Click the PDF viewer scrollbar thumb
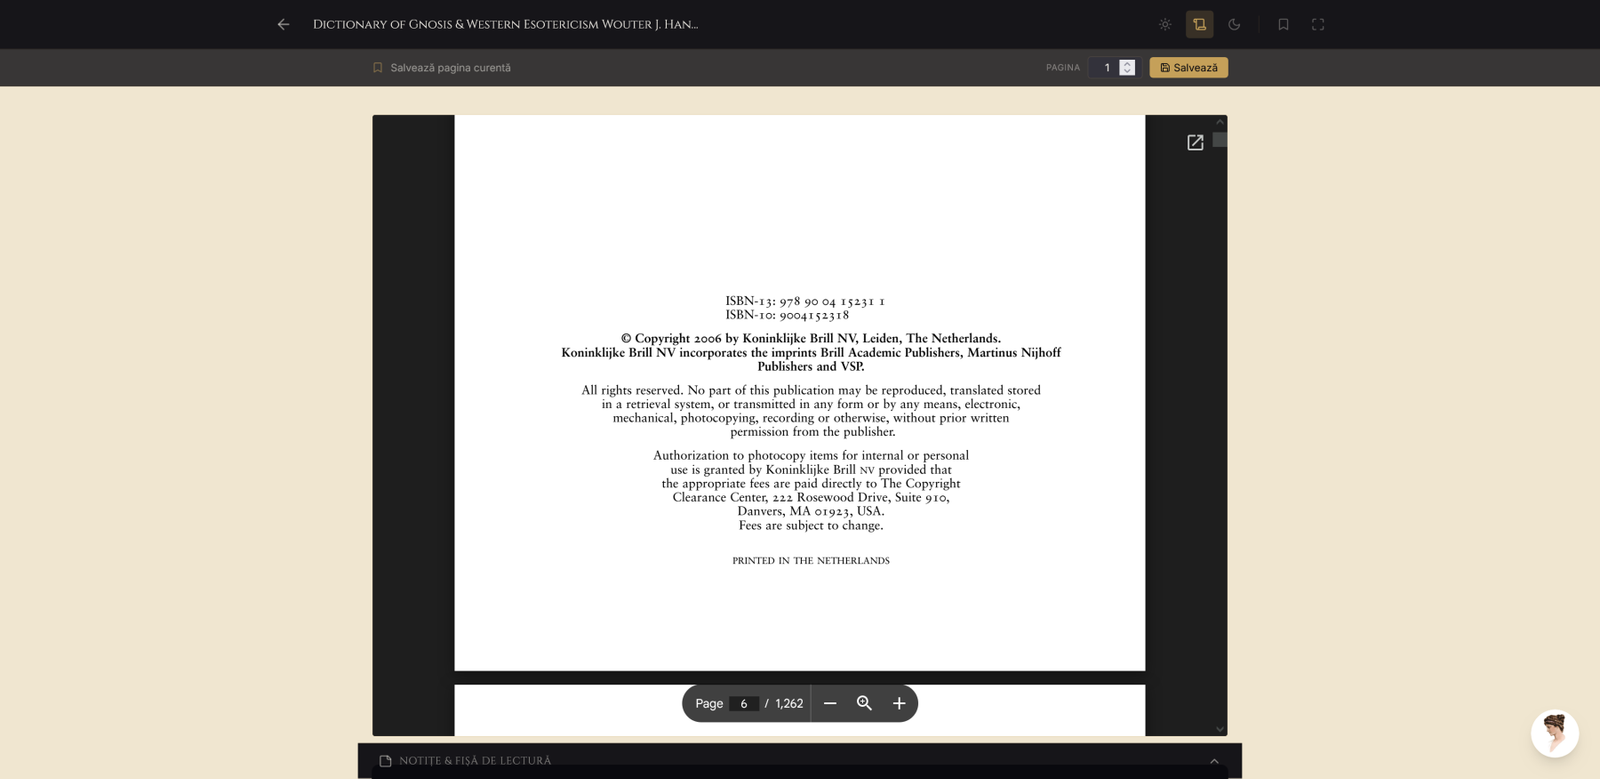This screenshot has width=1600, height=779. [1220, 140]
